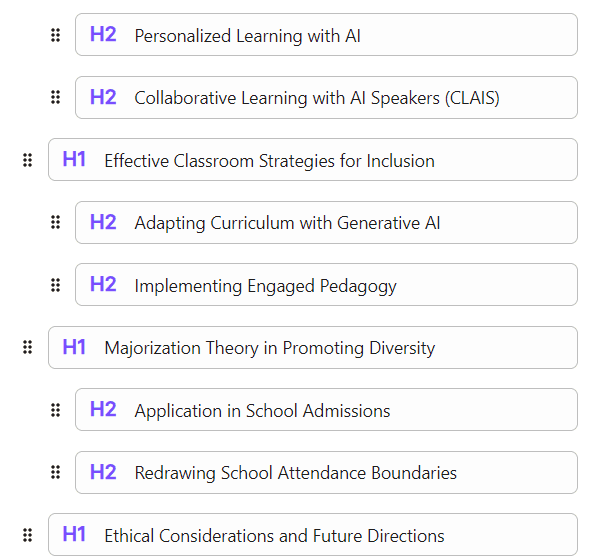600x560 pixels.
Task: Select the Implementing Engaged Pedagogy heading text
Action: point(265,286)
